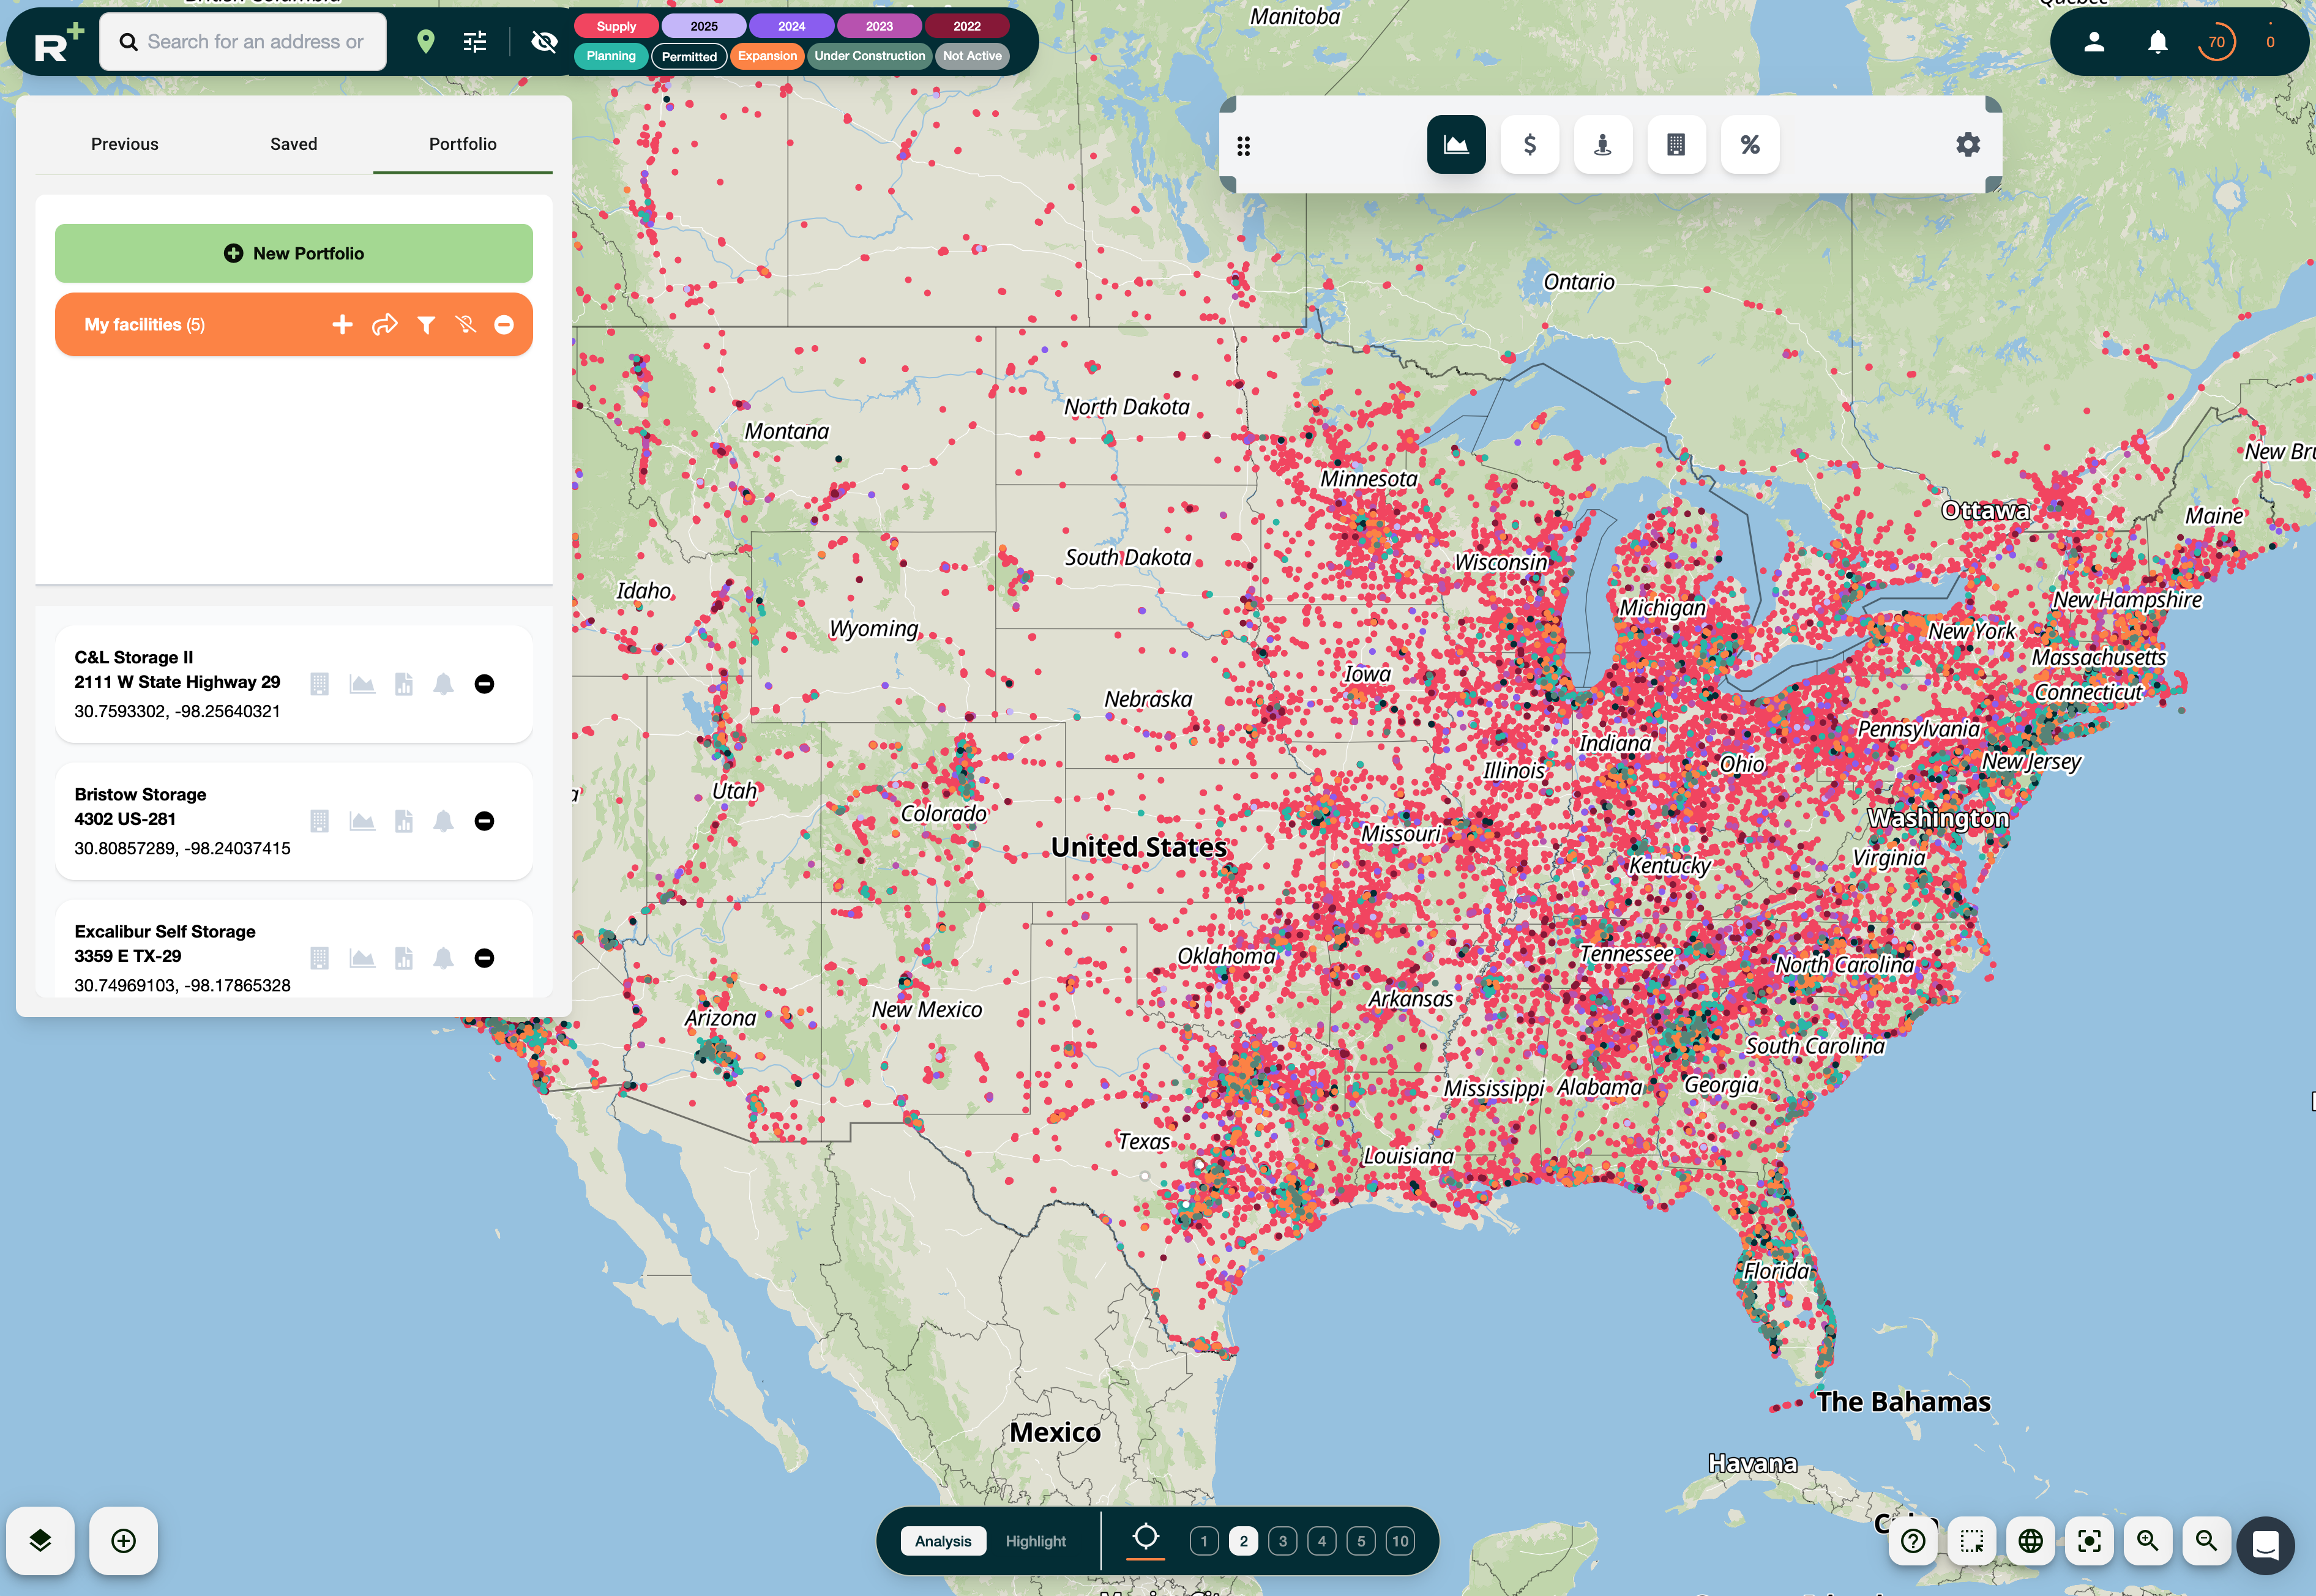Switch to the Previous tab
The height and width of the screenshot is (1596, 2316).
tap(124, 144)
